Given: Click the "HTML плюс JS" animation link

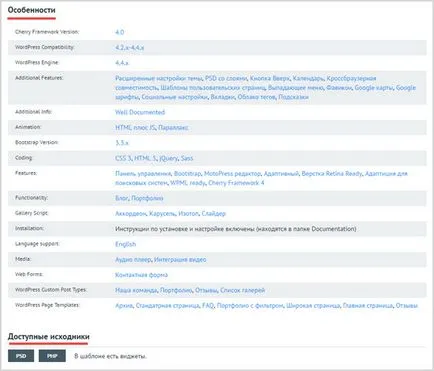Looking at the screenshot, I should [135, 128].
